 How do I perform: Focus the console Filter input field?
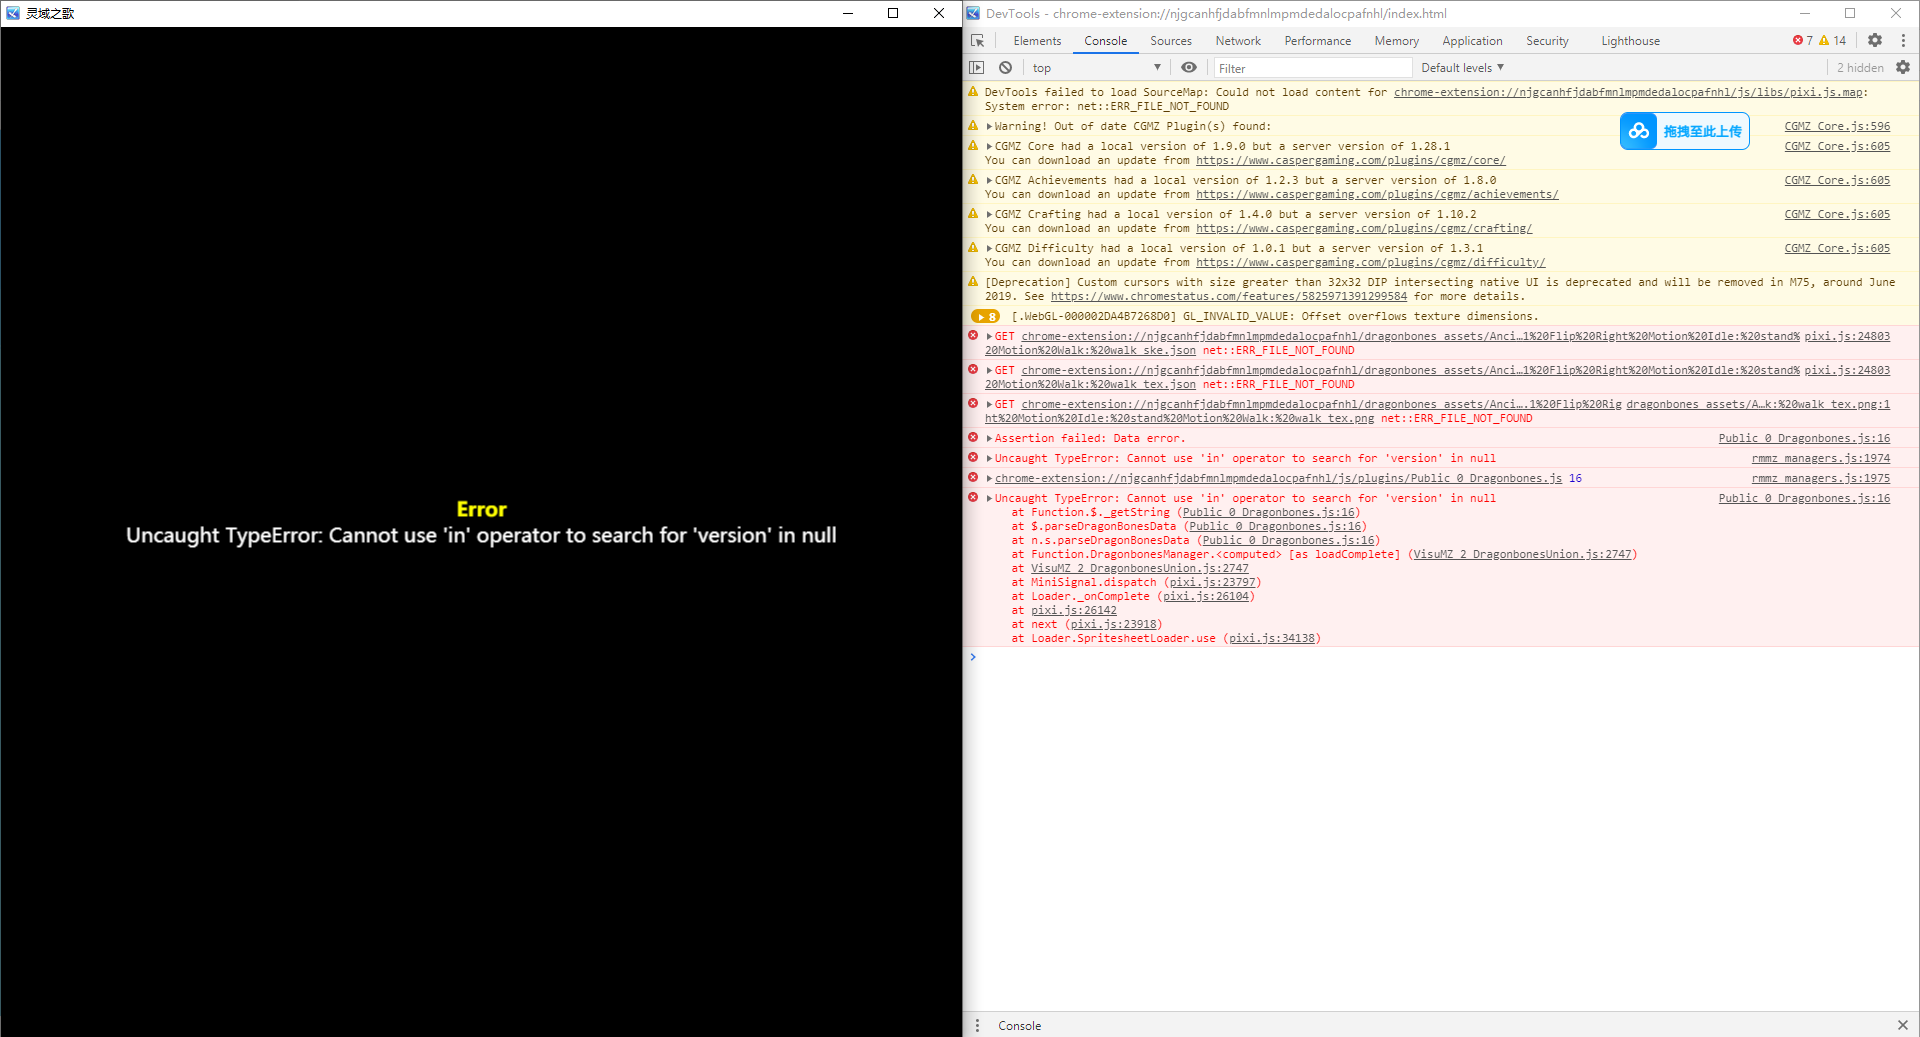[1313, 68]
